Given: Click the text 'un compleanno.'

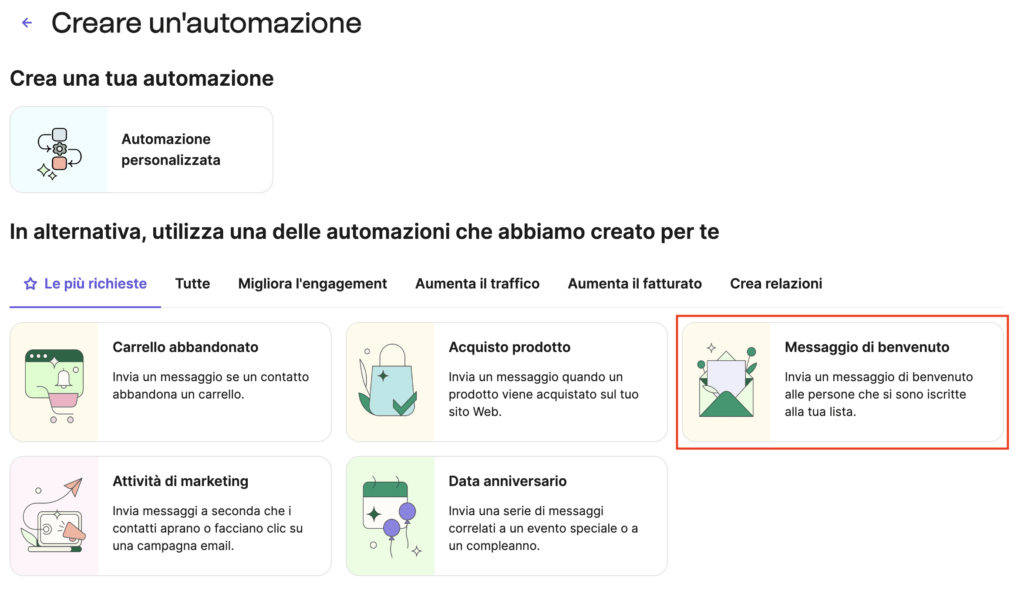Looking at the screenshot, I should point(494,546).
